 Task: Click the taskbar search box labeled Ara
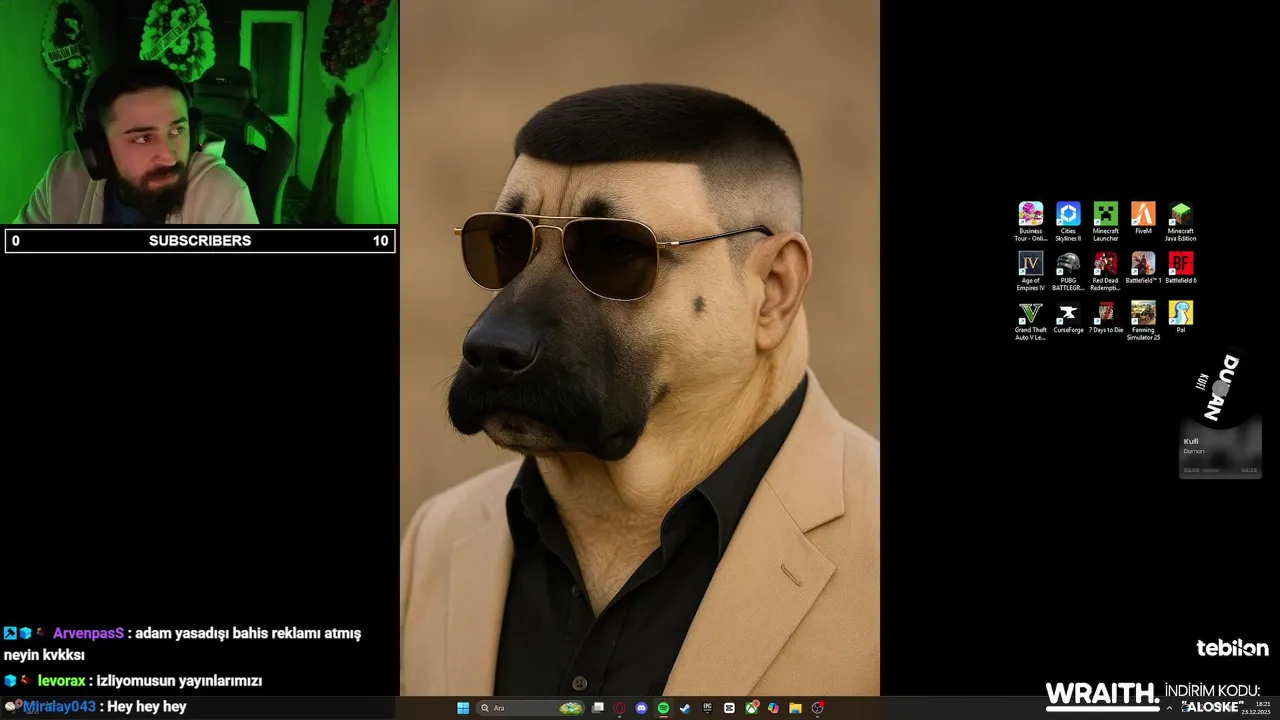530,708
